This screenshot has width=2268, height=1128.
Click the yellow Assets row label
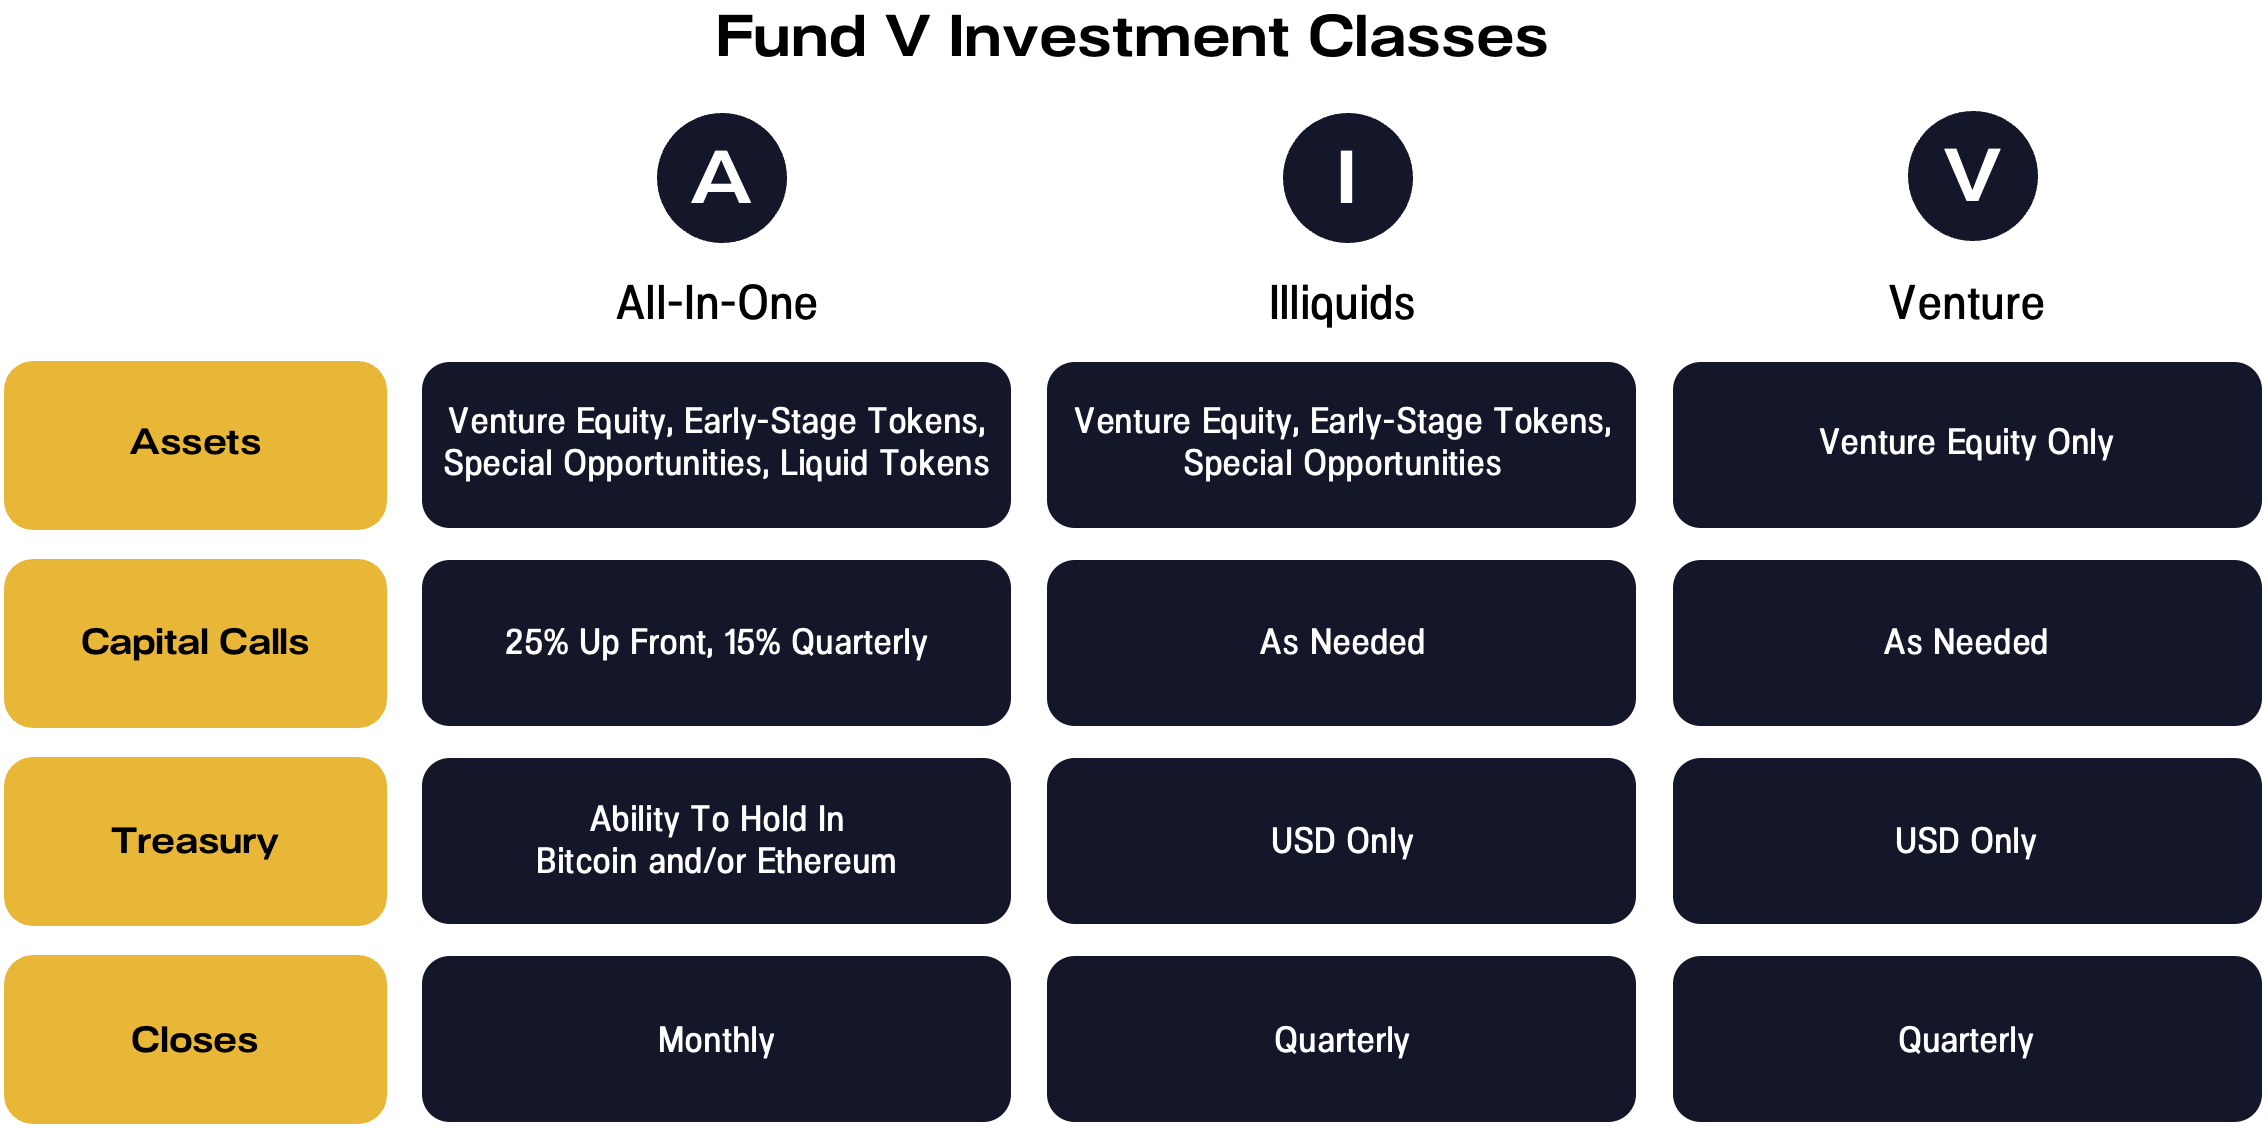195,445
